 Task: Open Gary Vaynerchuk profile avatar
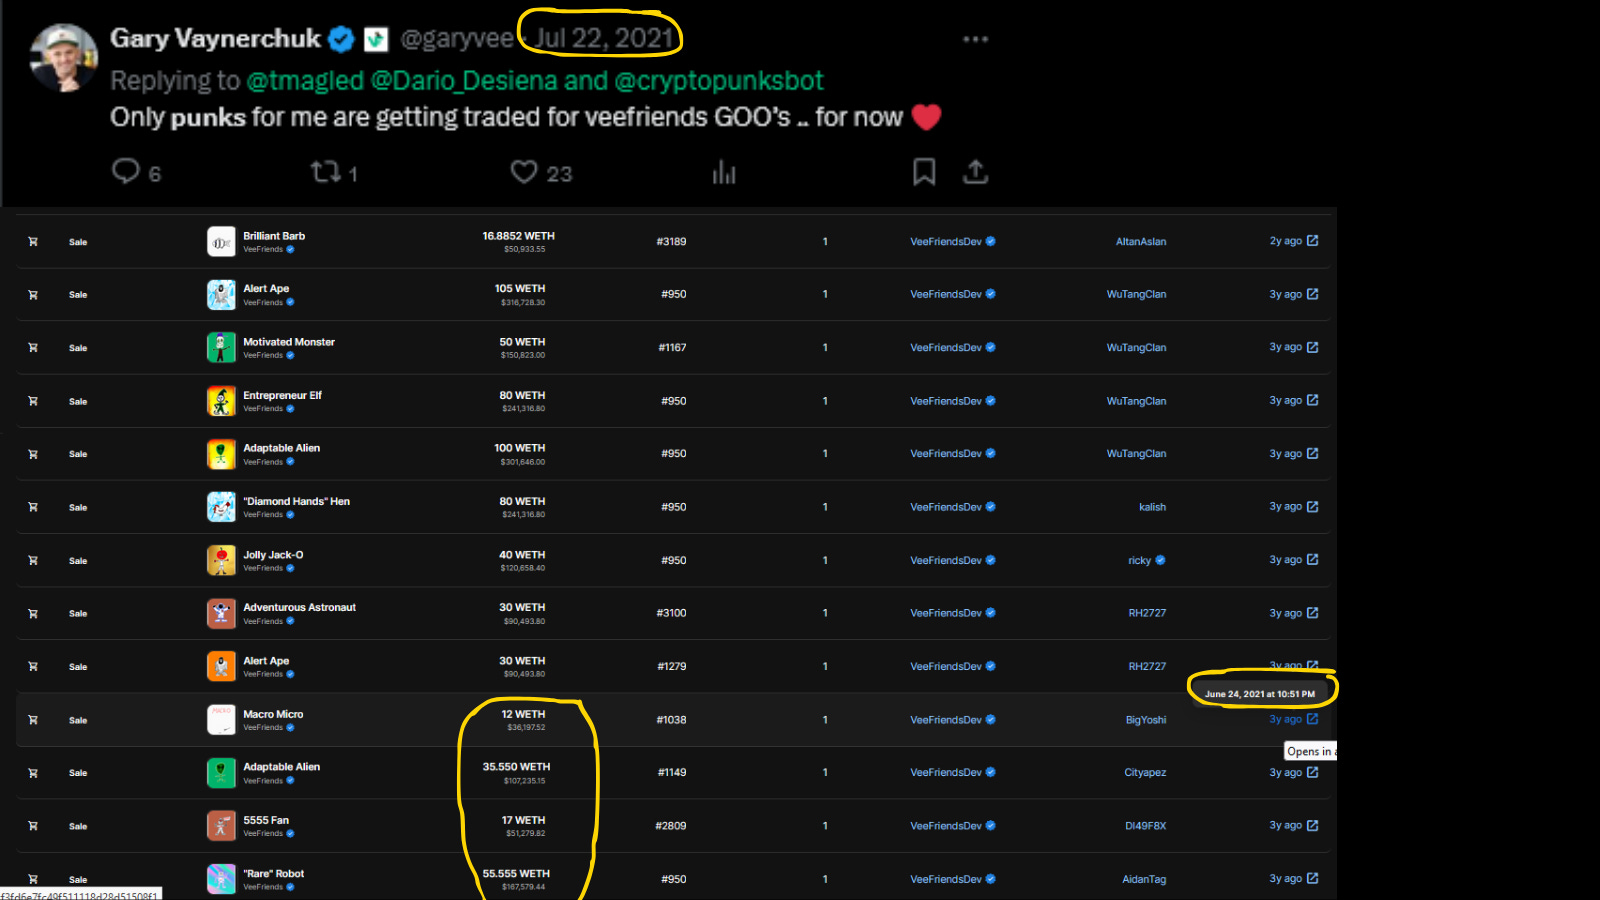click(65, 57)
